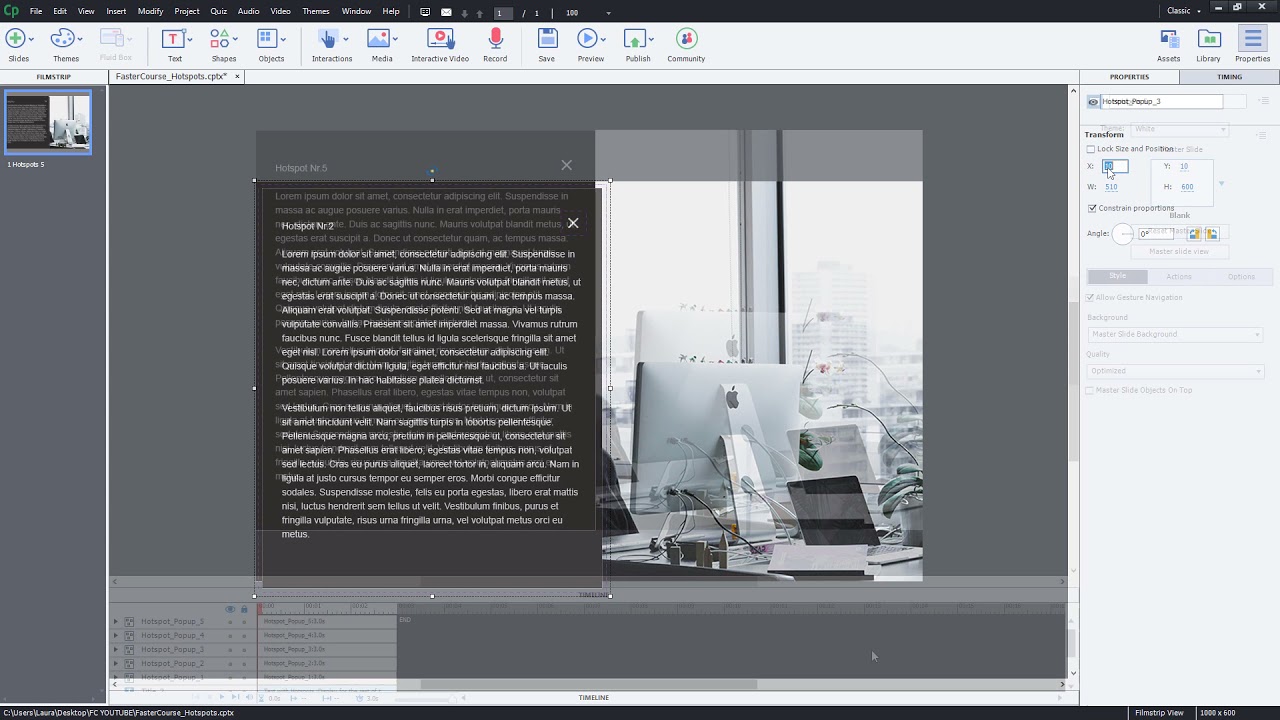Switch to the Timing tab

point(1229,77)
